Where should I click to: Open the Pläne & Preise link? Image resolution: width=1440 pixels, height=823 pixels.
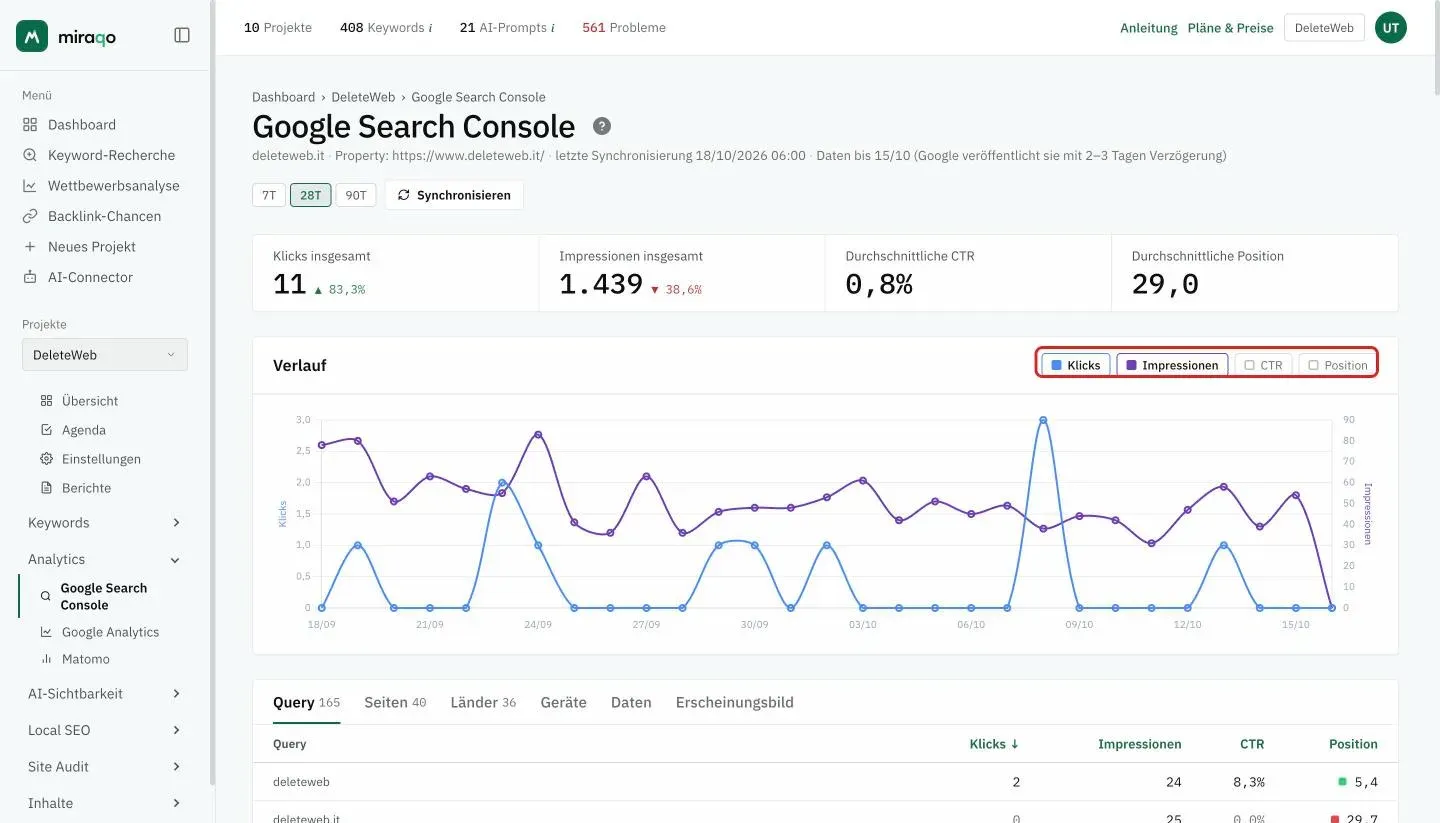tap(1231, 28)
